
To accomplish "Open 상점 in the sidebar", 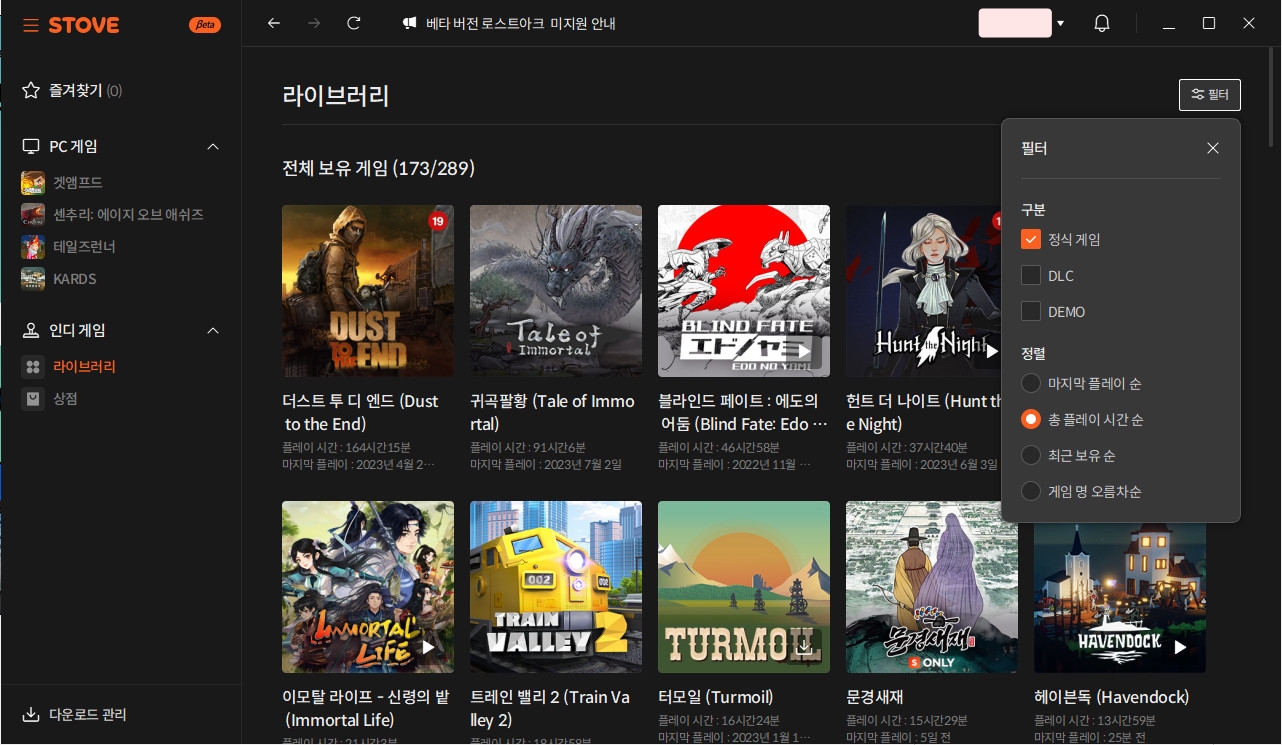I will [65, 399].
